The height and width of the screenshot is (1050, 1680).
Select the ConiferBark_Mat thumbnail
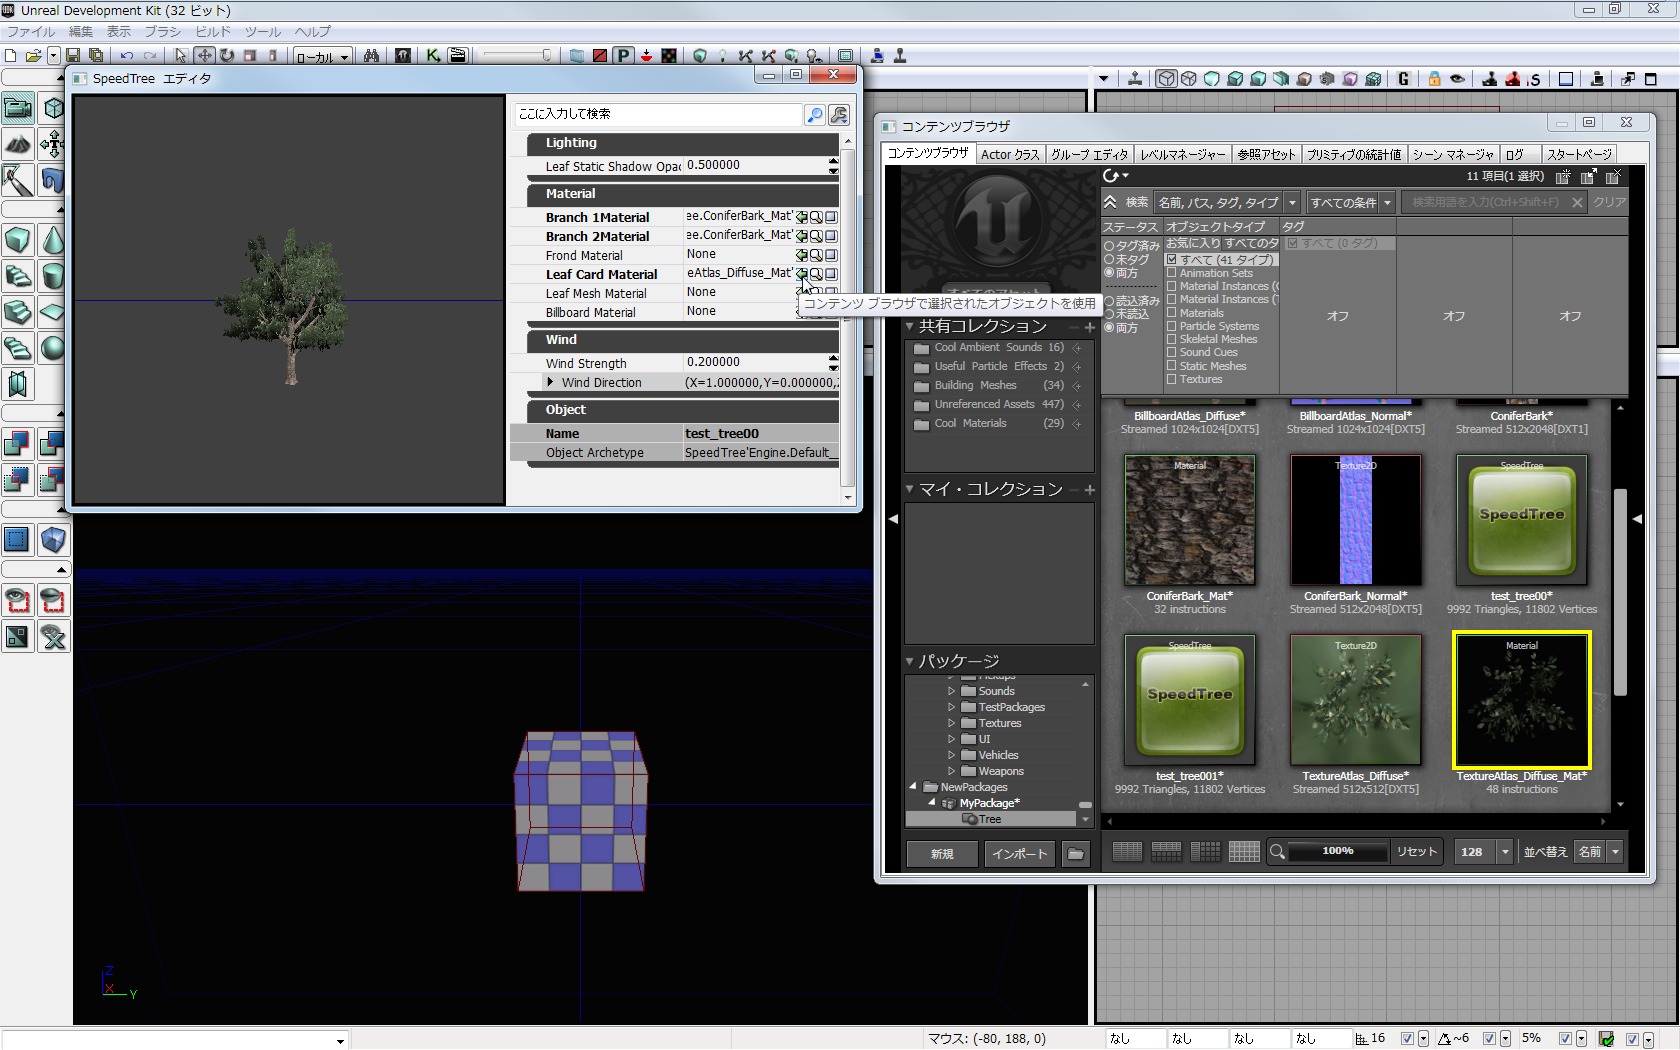point(1189,520)
